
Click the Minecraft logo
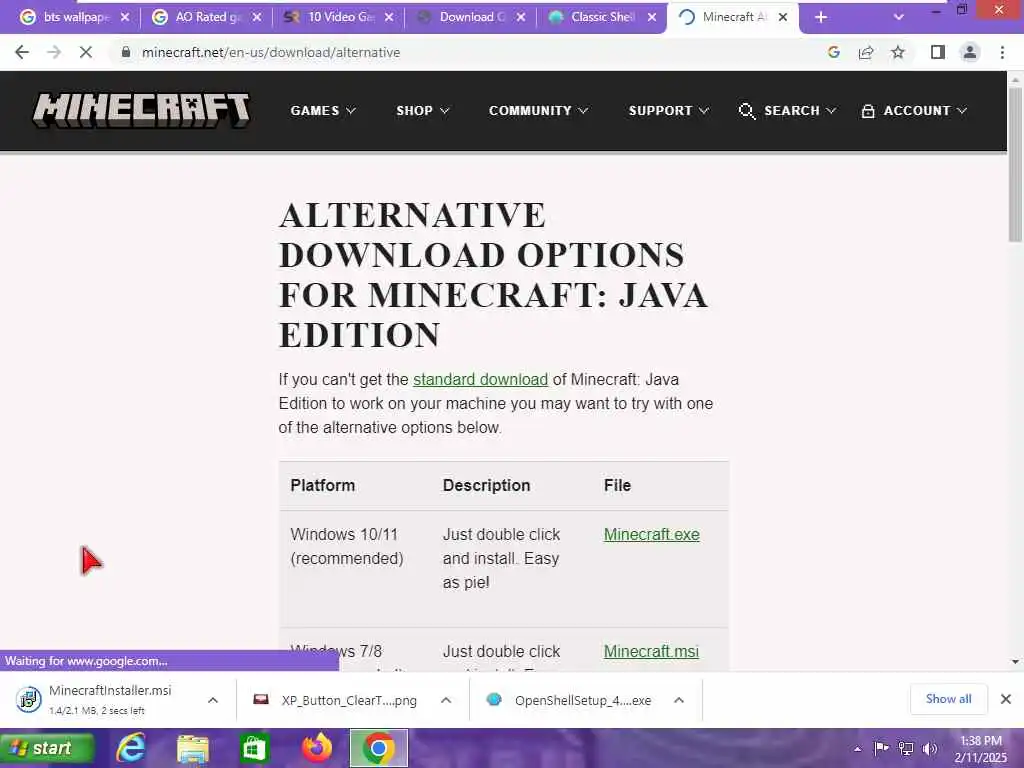(x=141, y=110)
